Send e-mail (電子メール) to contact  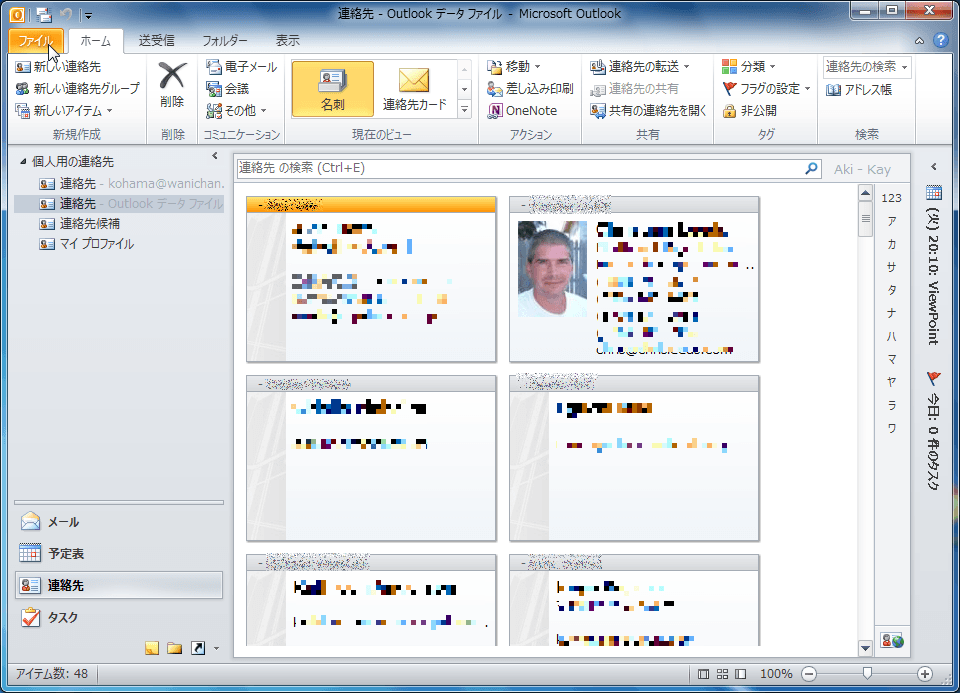click(242, 67)
